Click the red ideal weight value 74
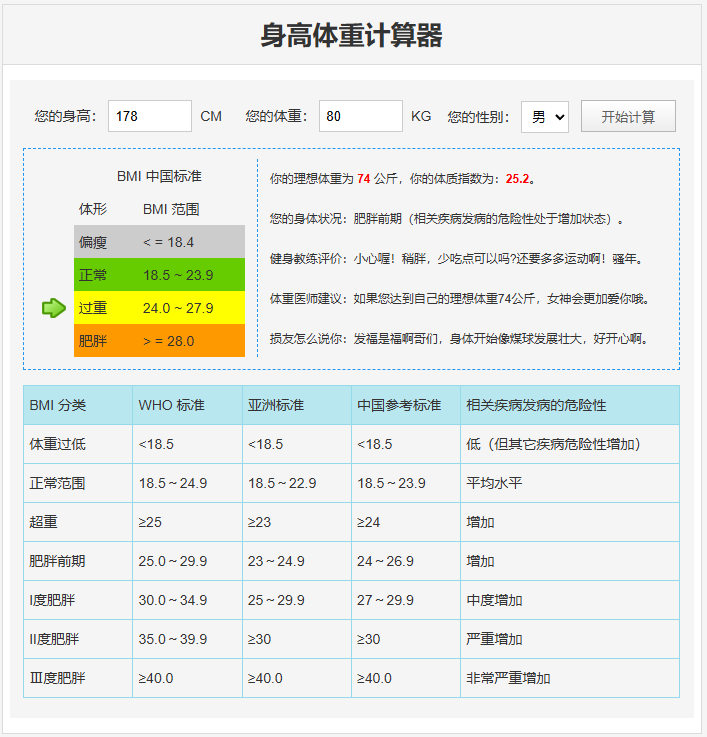This screenshot has width=707, height=737. click(364, 179)
